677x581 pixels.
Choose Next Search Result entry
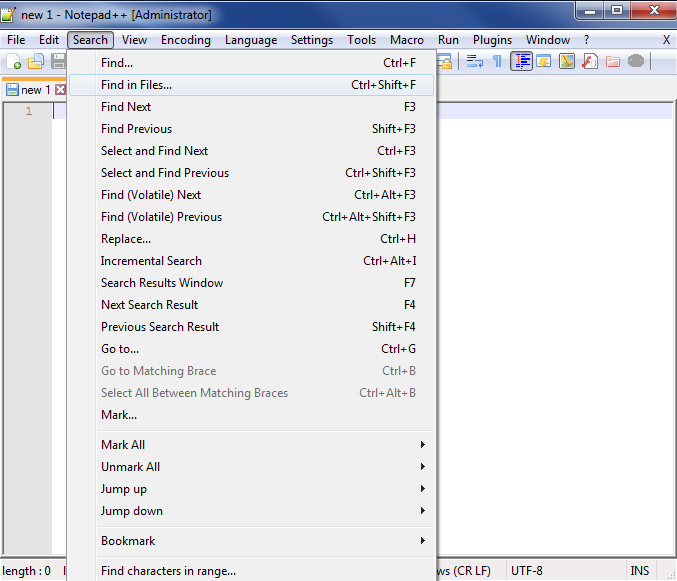tap(251, 305)
